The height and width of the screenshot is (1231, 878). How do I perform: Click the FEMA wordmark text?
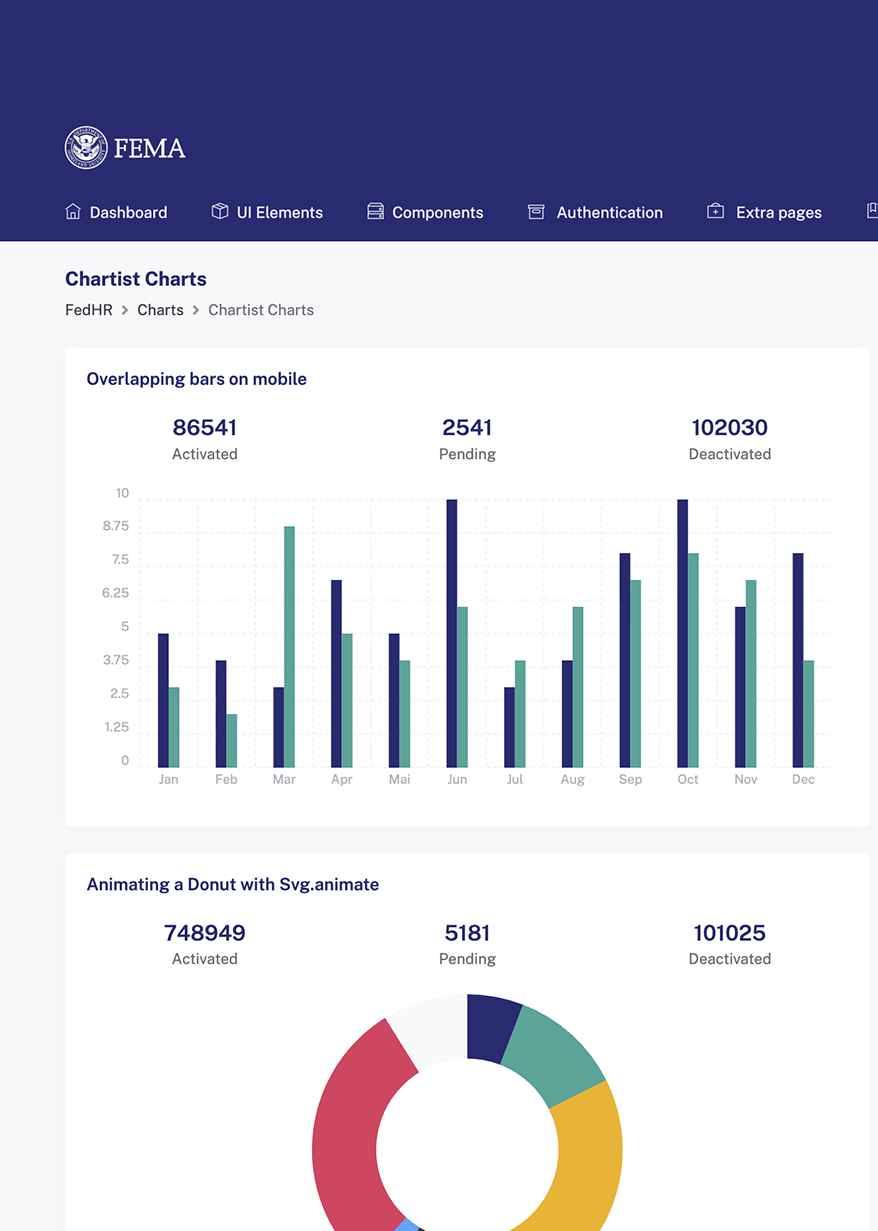point(149,149)
